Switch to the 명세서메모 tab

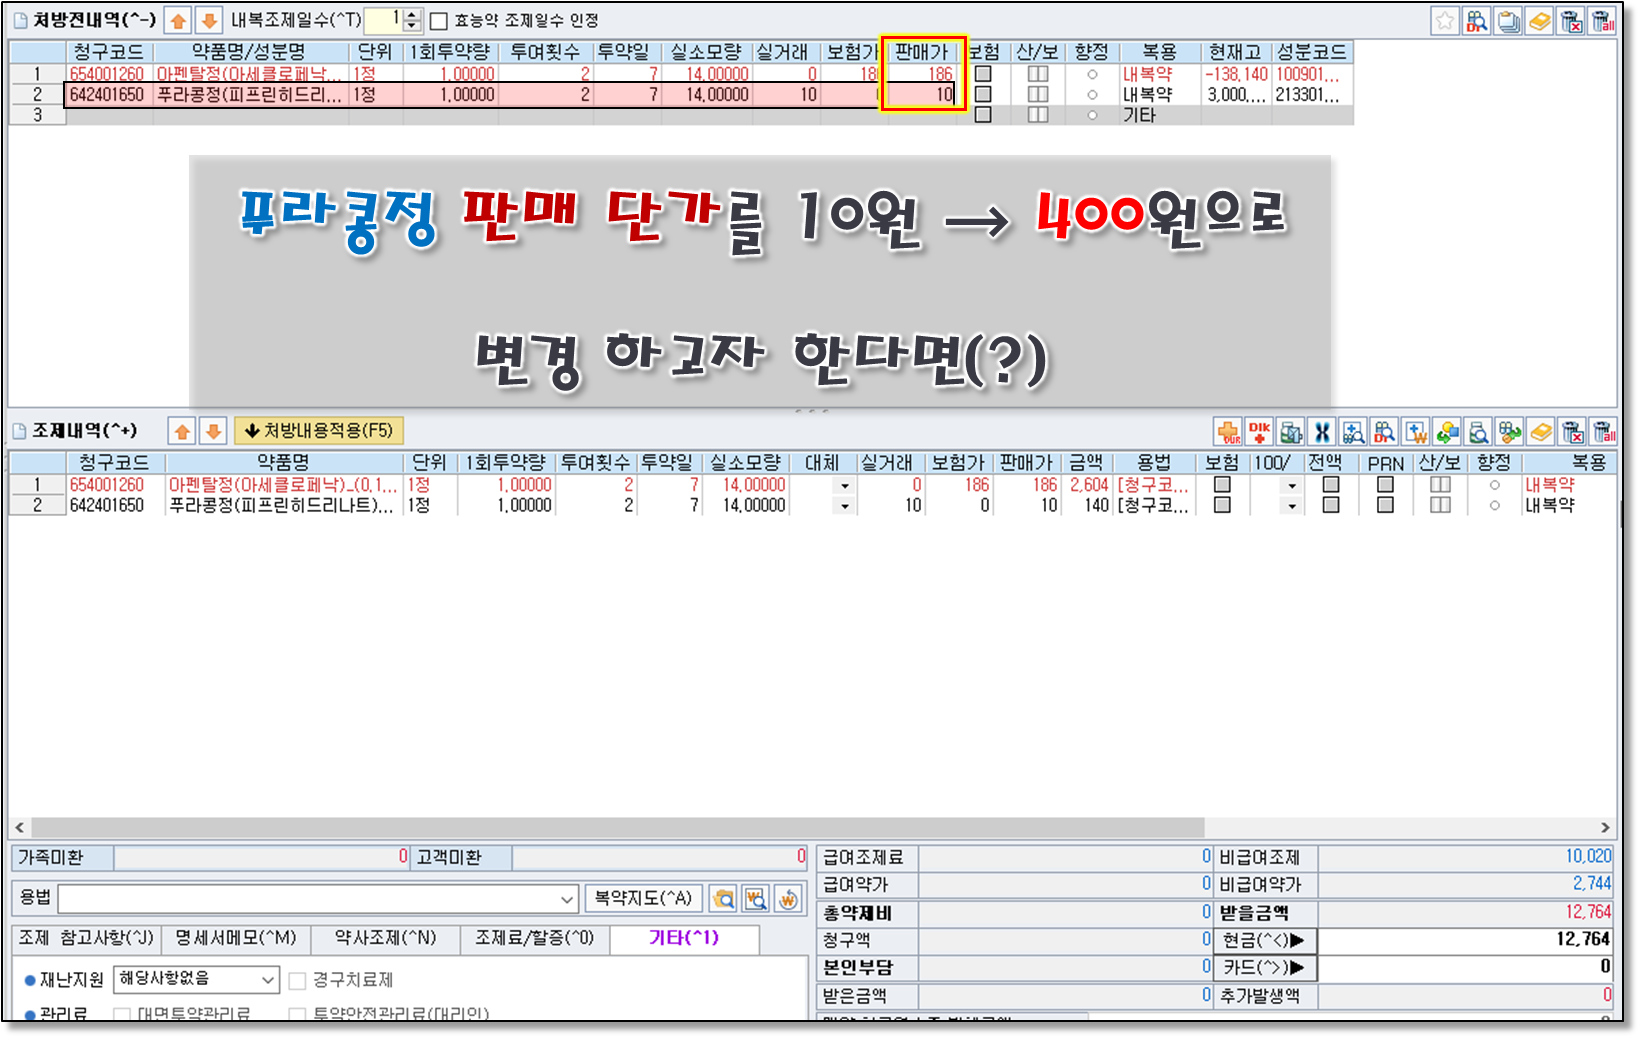[236, 938]
